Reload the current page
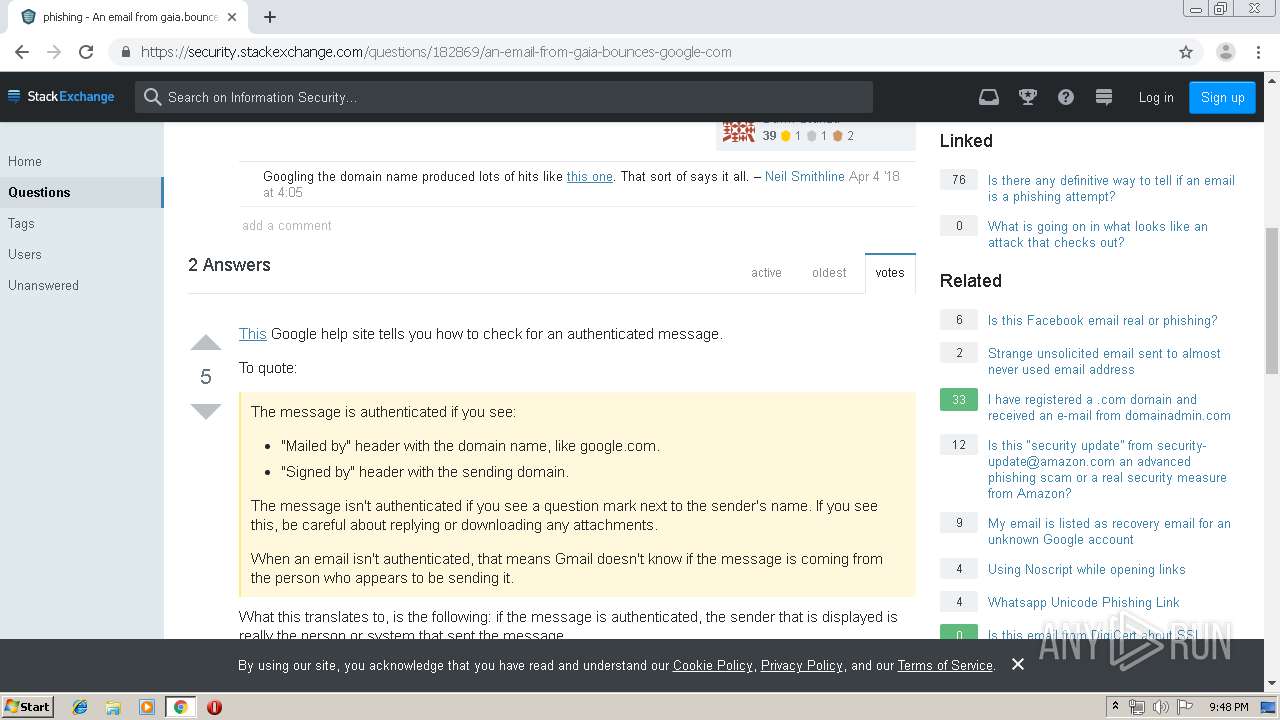1280x720 pixels. (x=86, y=52)
